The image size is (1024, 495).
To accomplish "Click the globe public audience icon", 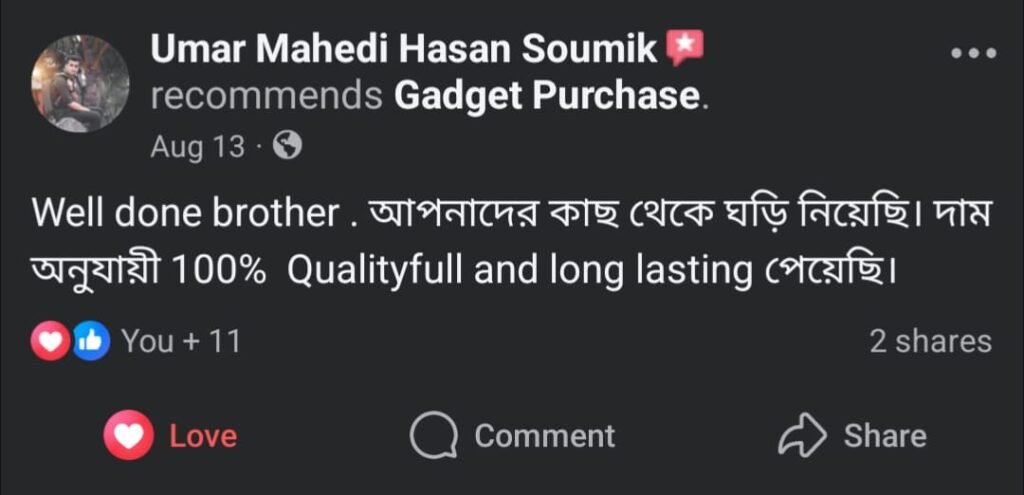I will [x=288, y=147].
